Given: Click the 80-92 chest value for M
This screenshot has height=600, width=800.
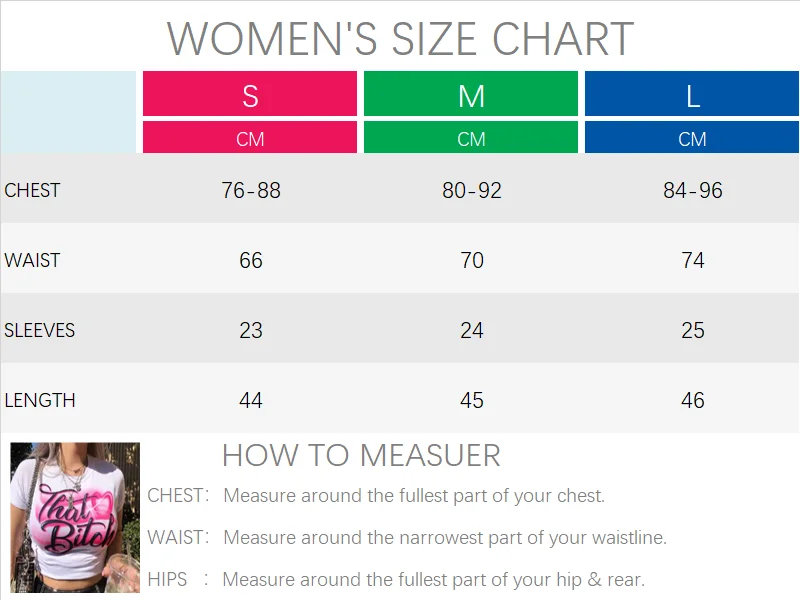Looking at the screenshot, I should tap(471, 190).
